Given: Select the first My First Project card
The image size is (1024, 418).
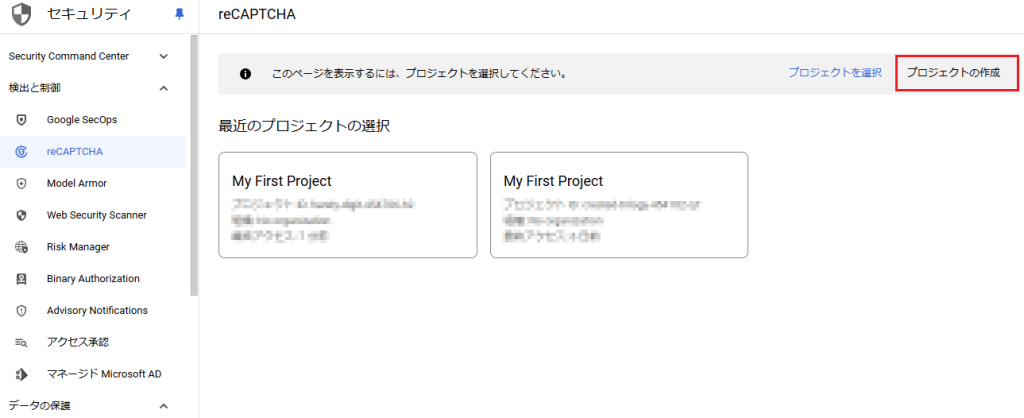Looking at the screenshot, I should 347,205.
